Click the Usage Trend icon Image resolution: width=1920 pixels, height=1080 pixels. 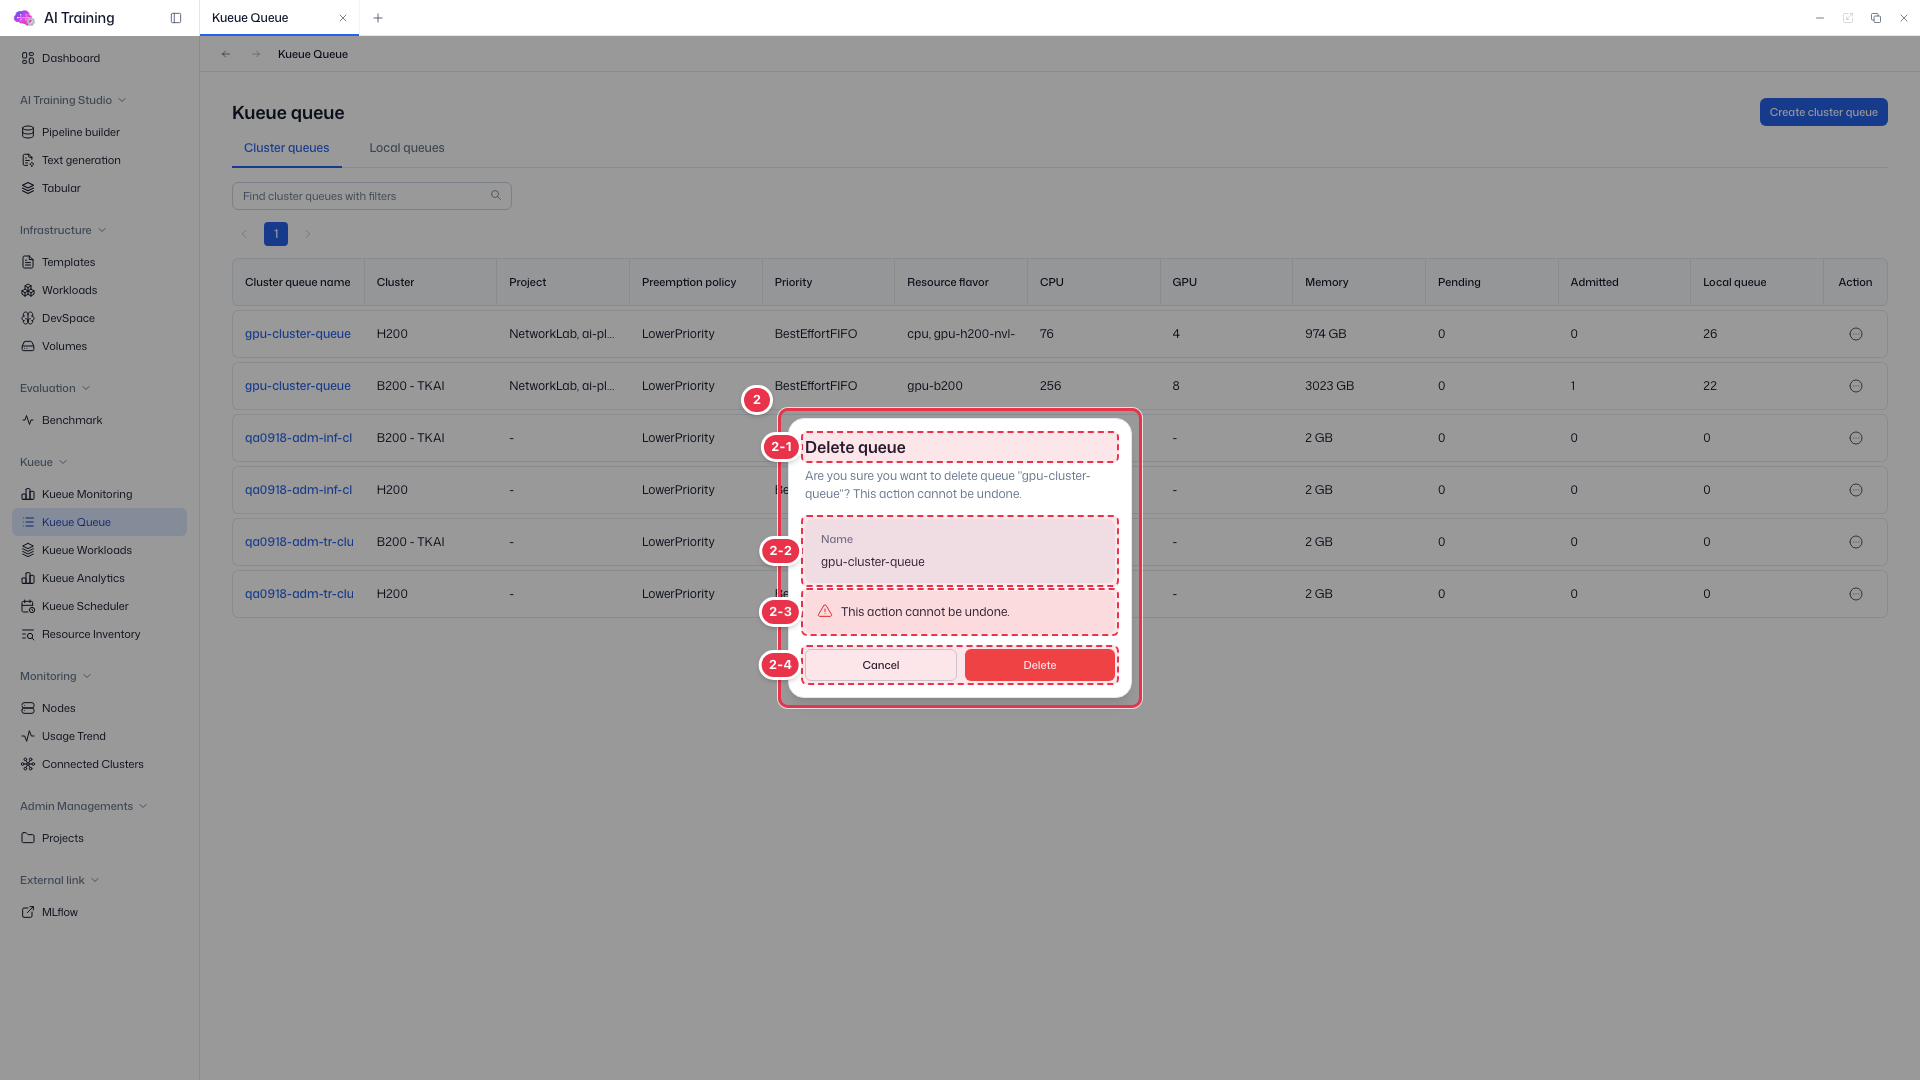[x=28, y=736]
